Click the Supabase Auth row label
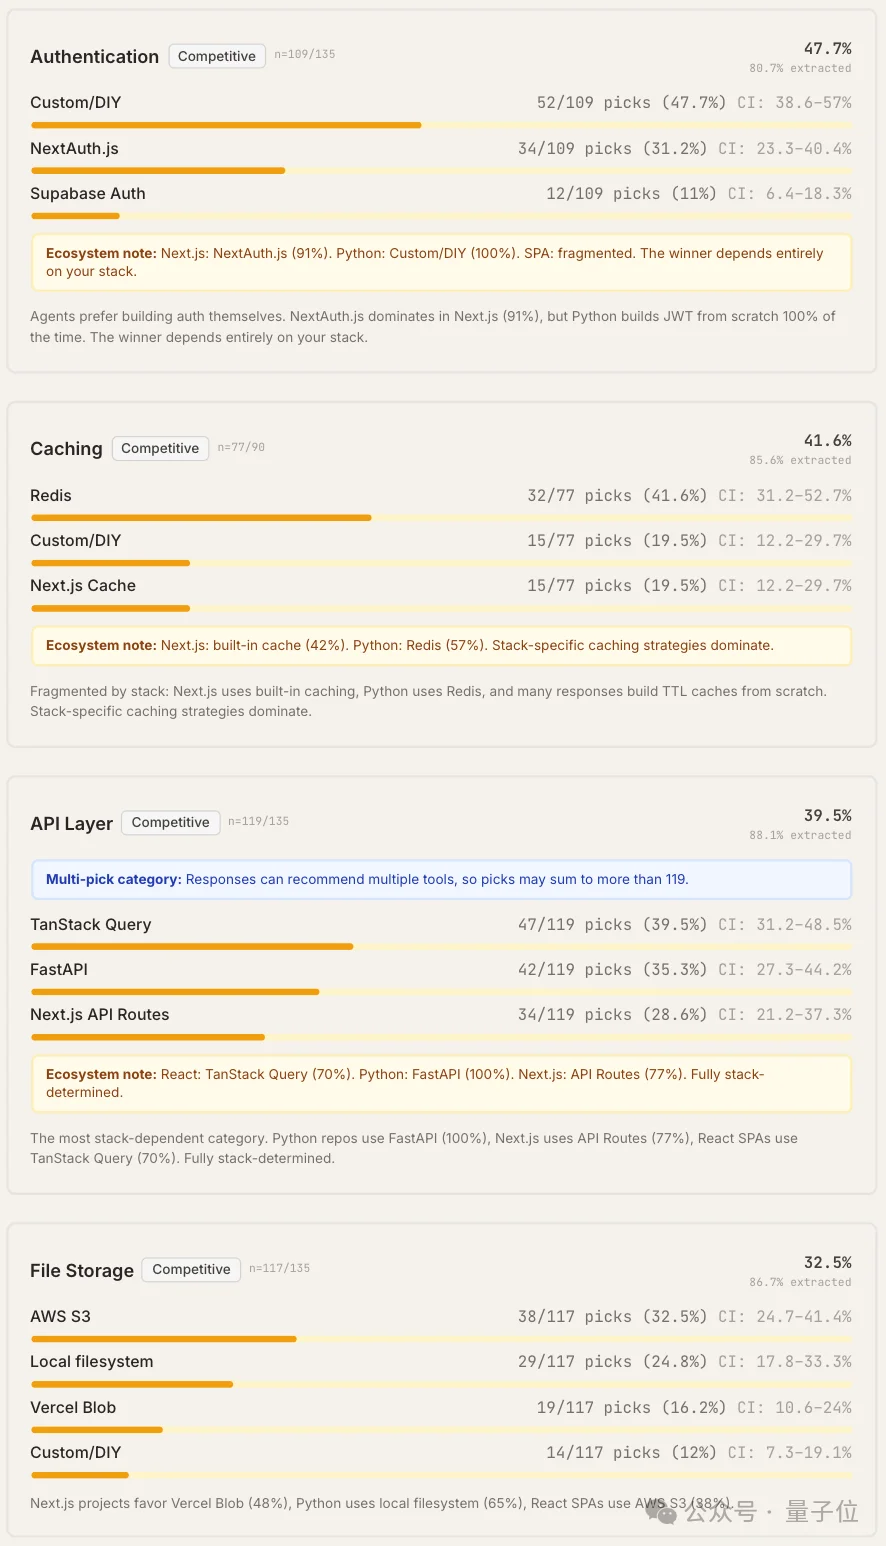 point(88,194)
